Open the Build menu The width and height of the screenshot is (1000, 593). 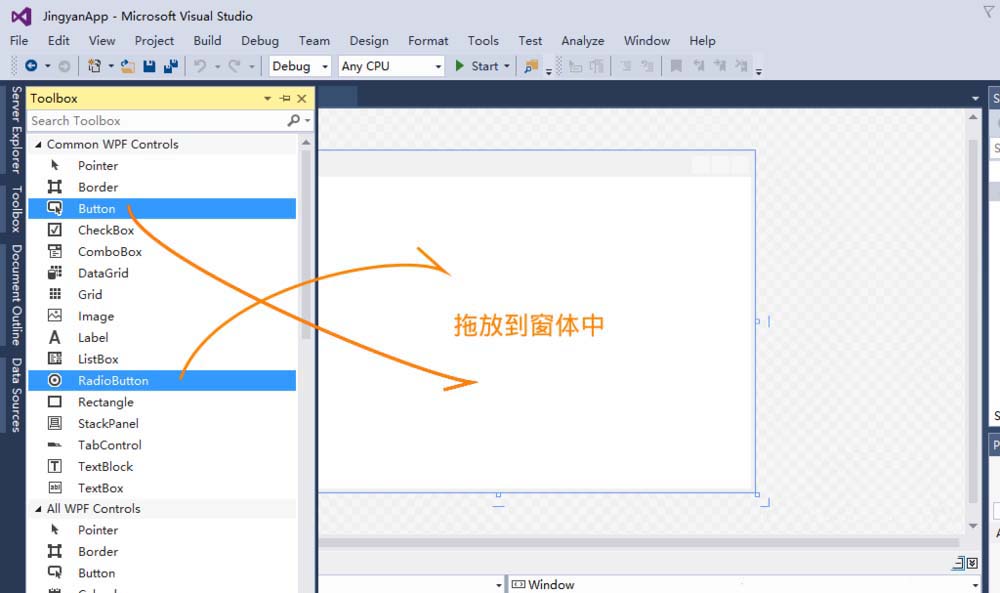[207, 40]
